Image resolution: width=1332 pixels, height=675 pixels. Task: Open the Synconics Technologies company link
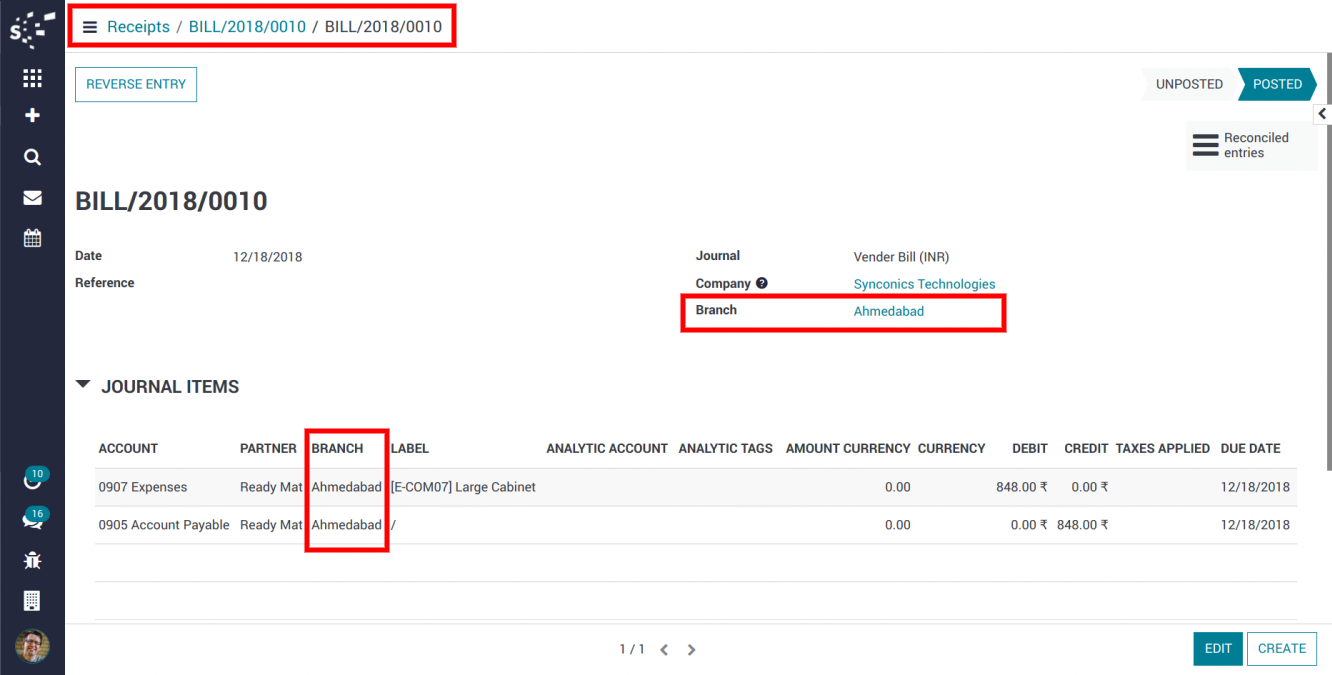coord(924,284)
